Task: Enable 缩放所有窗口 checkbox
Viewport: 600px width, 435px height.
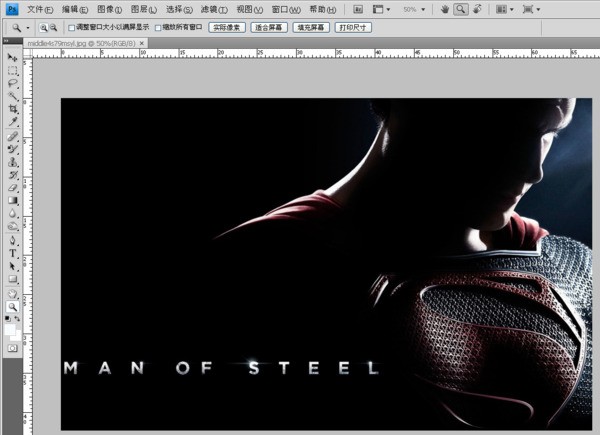Action: click(158, 28)
